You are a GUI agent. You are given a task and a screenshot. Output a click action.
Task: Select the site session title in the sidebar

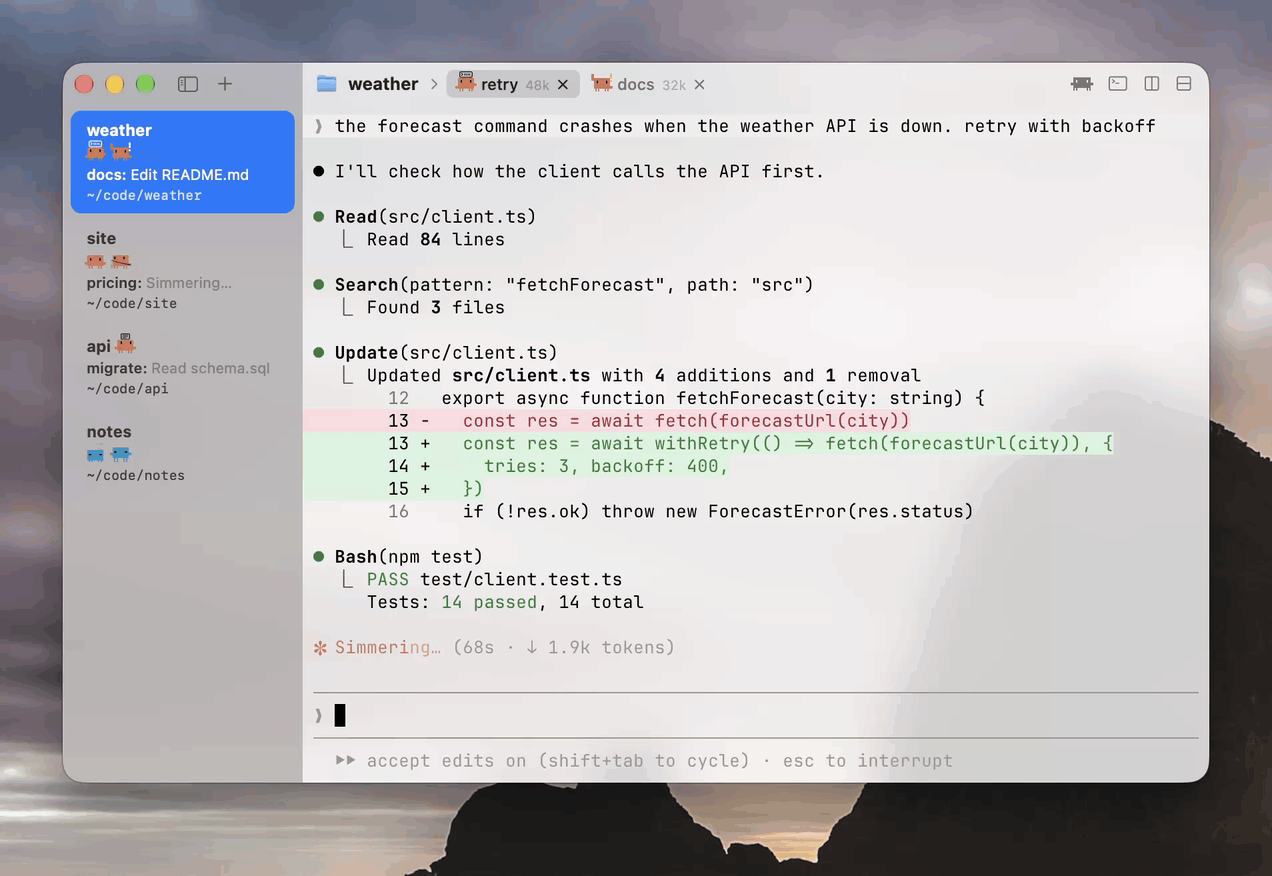101,238
